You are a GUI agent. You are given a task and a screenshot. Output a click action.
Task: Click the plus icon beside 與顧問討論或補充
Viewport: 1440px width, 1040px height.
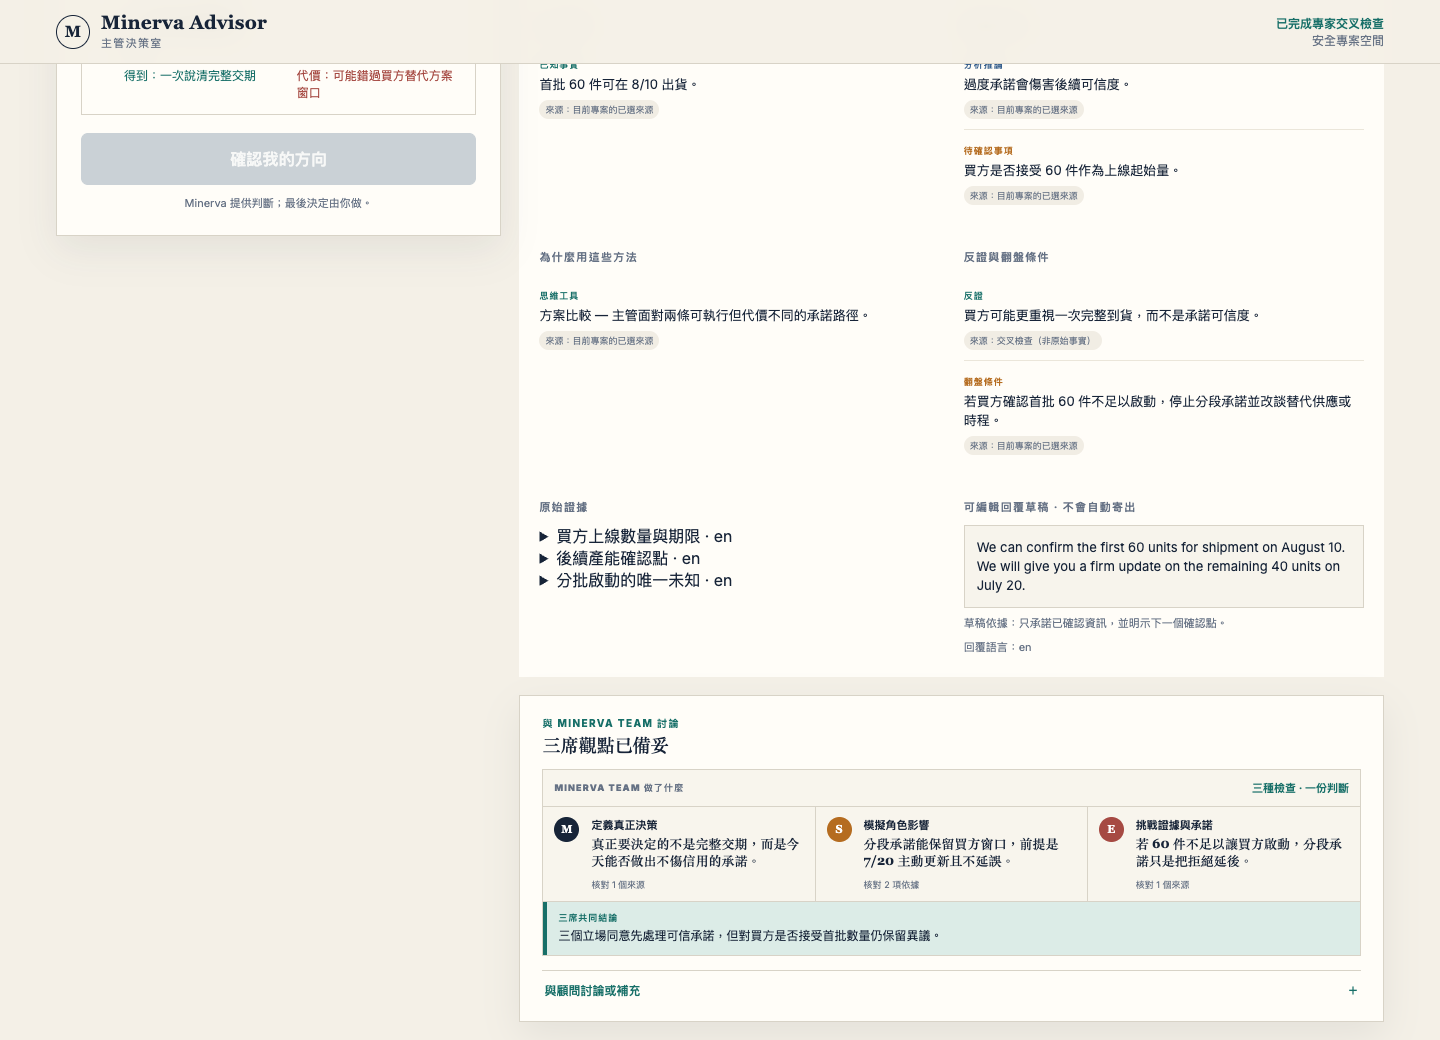pyautogui.click(x=1353, y=991)
